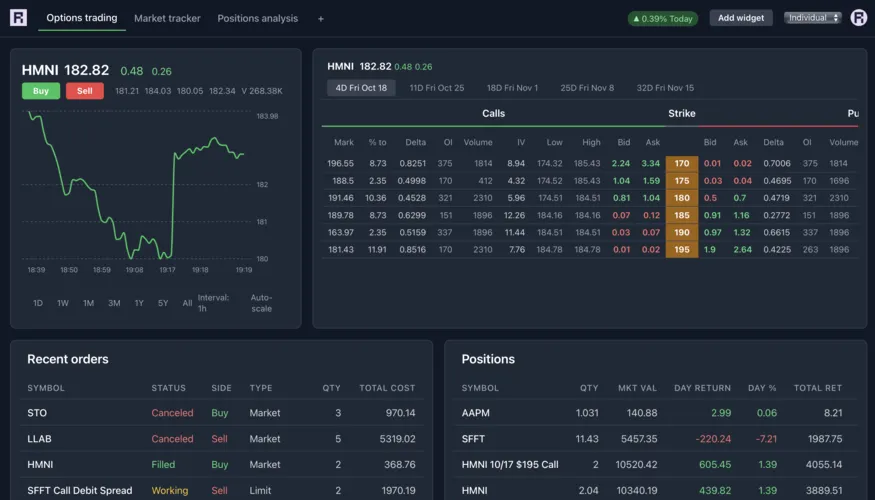Click the 185 strike price cell
Viewport: 875px width, 500px height.
(681, 215)
